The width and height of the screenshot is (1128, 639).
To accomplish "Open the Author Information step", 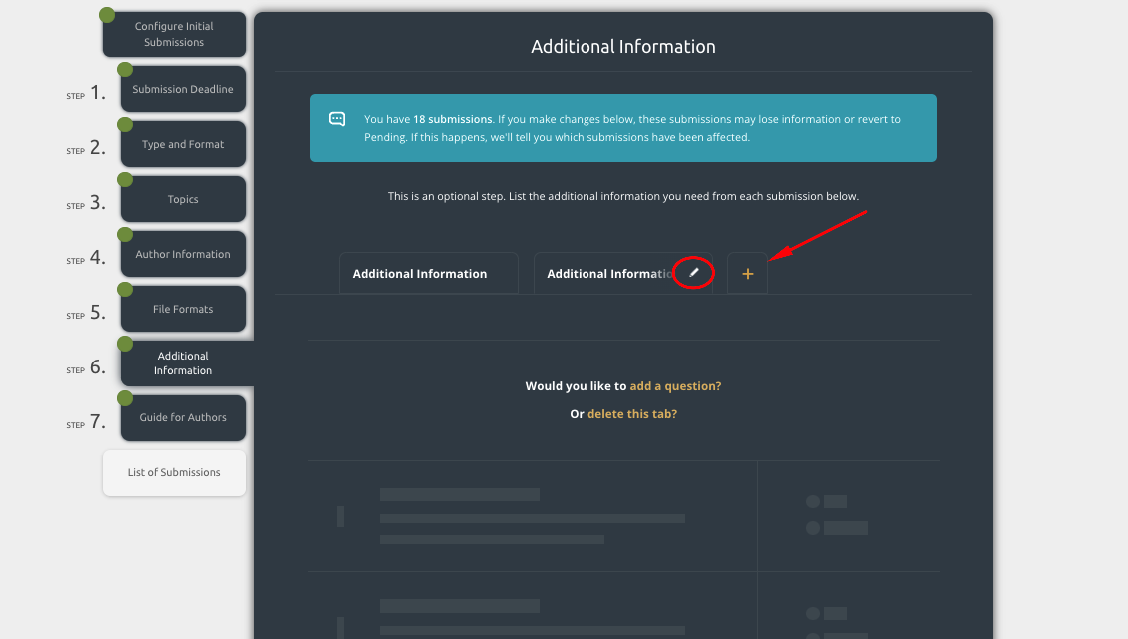I will pos(183,255).
